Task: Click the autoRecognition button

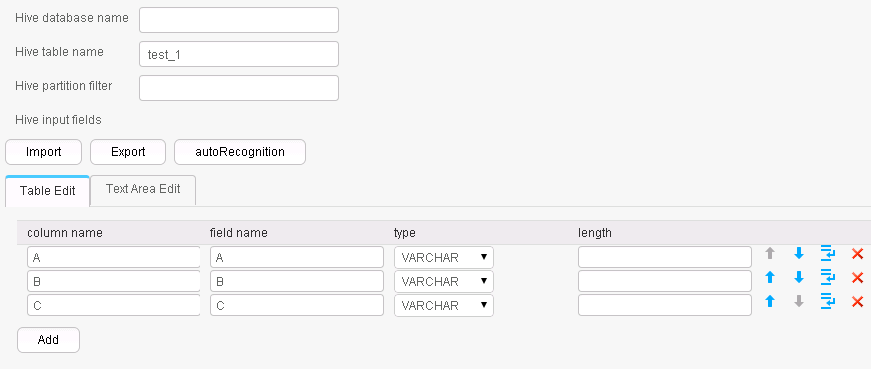Action: 240,152
